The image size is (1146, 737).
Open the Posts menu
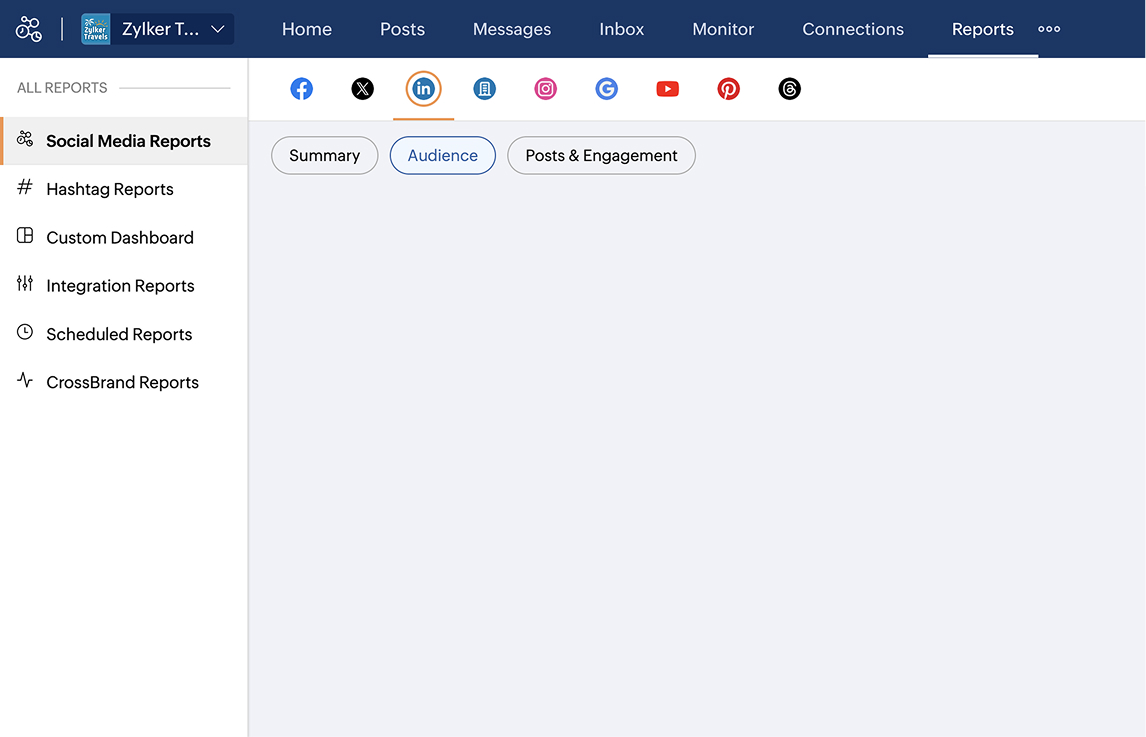click(402, 29)
